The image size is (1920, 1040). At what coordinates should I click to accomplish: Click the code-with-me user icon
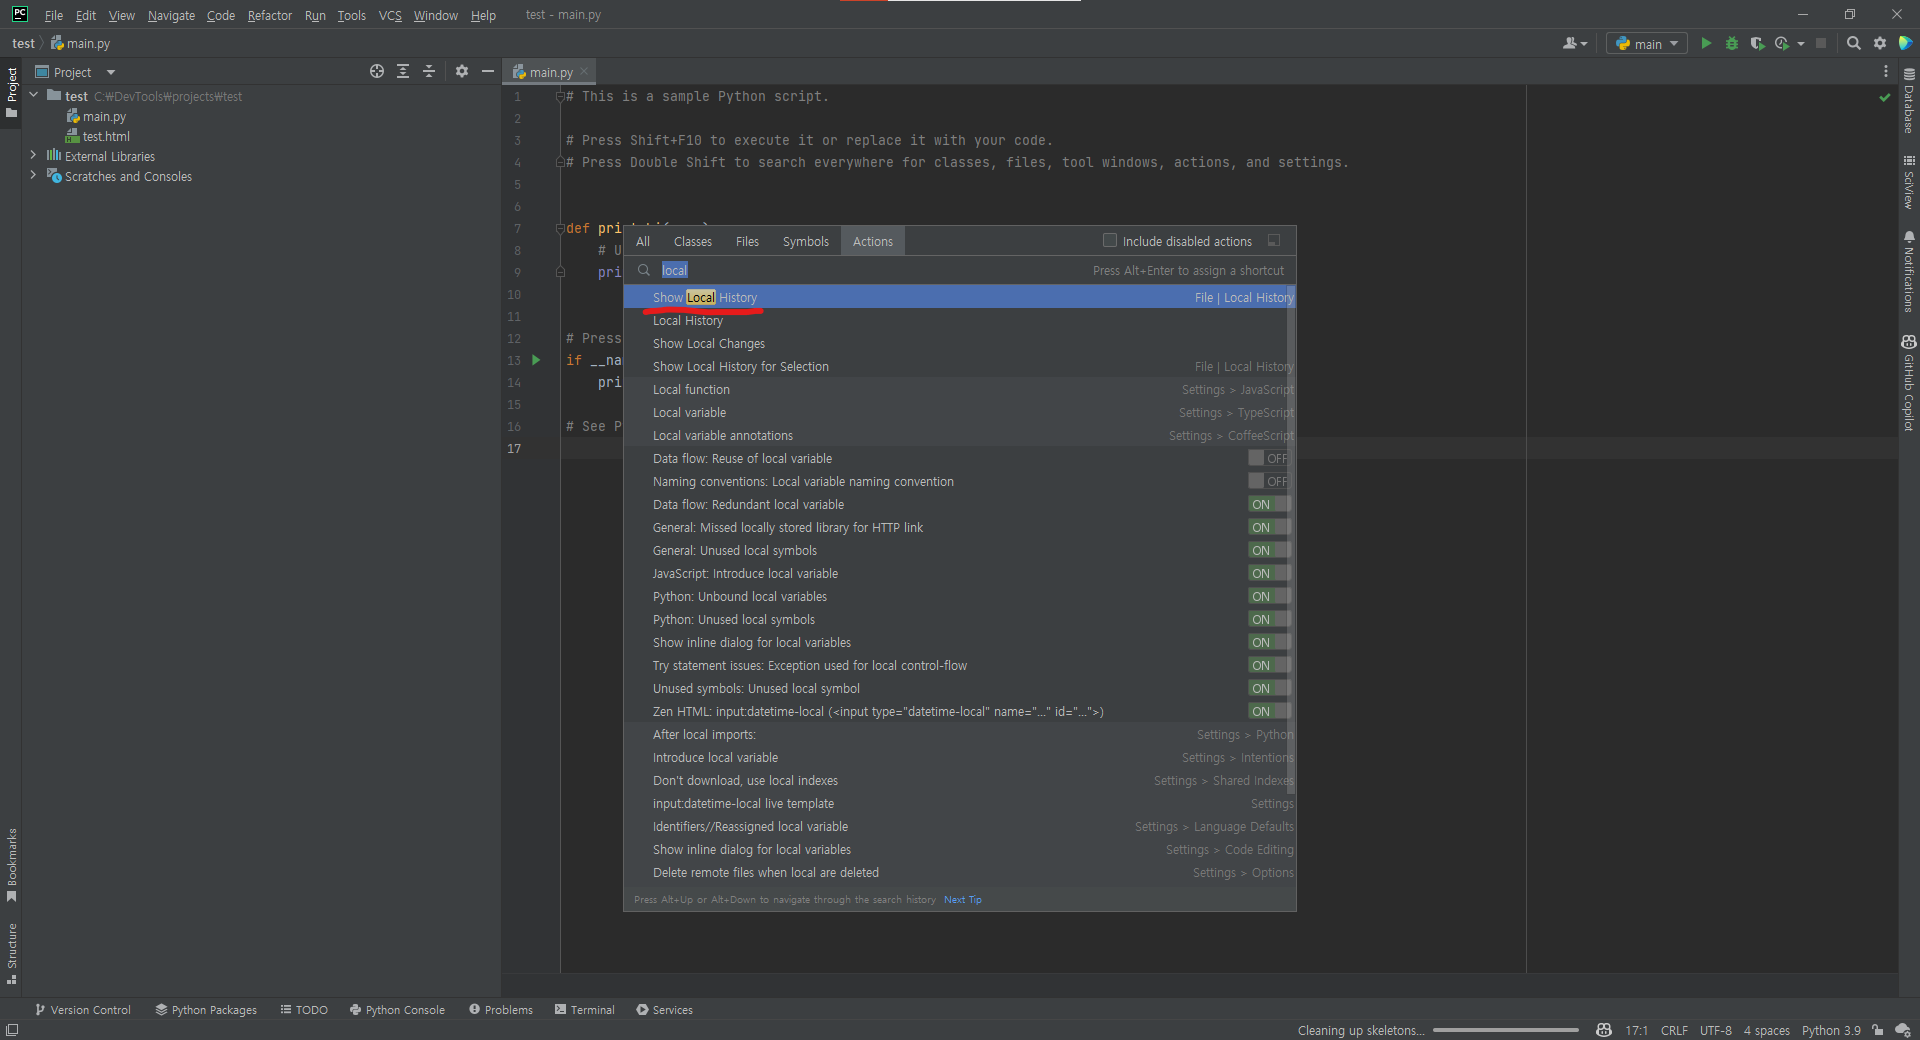pyautogui.click(x=1575, y=43)
